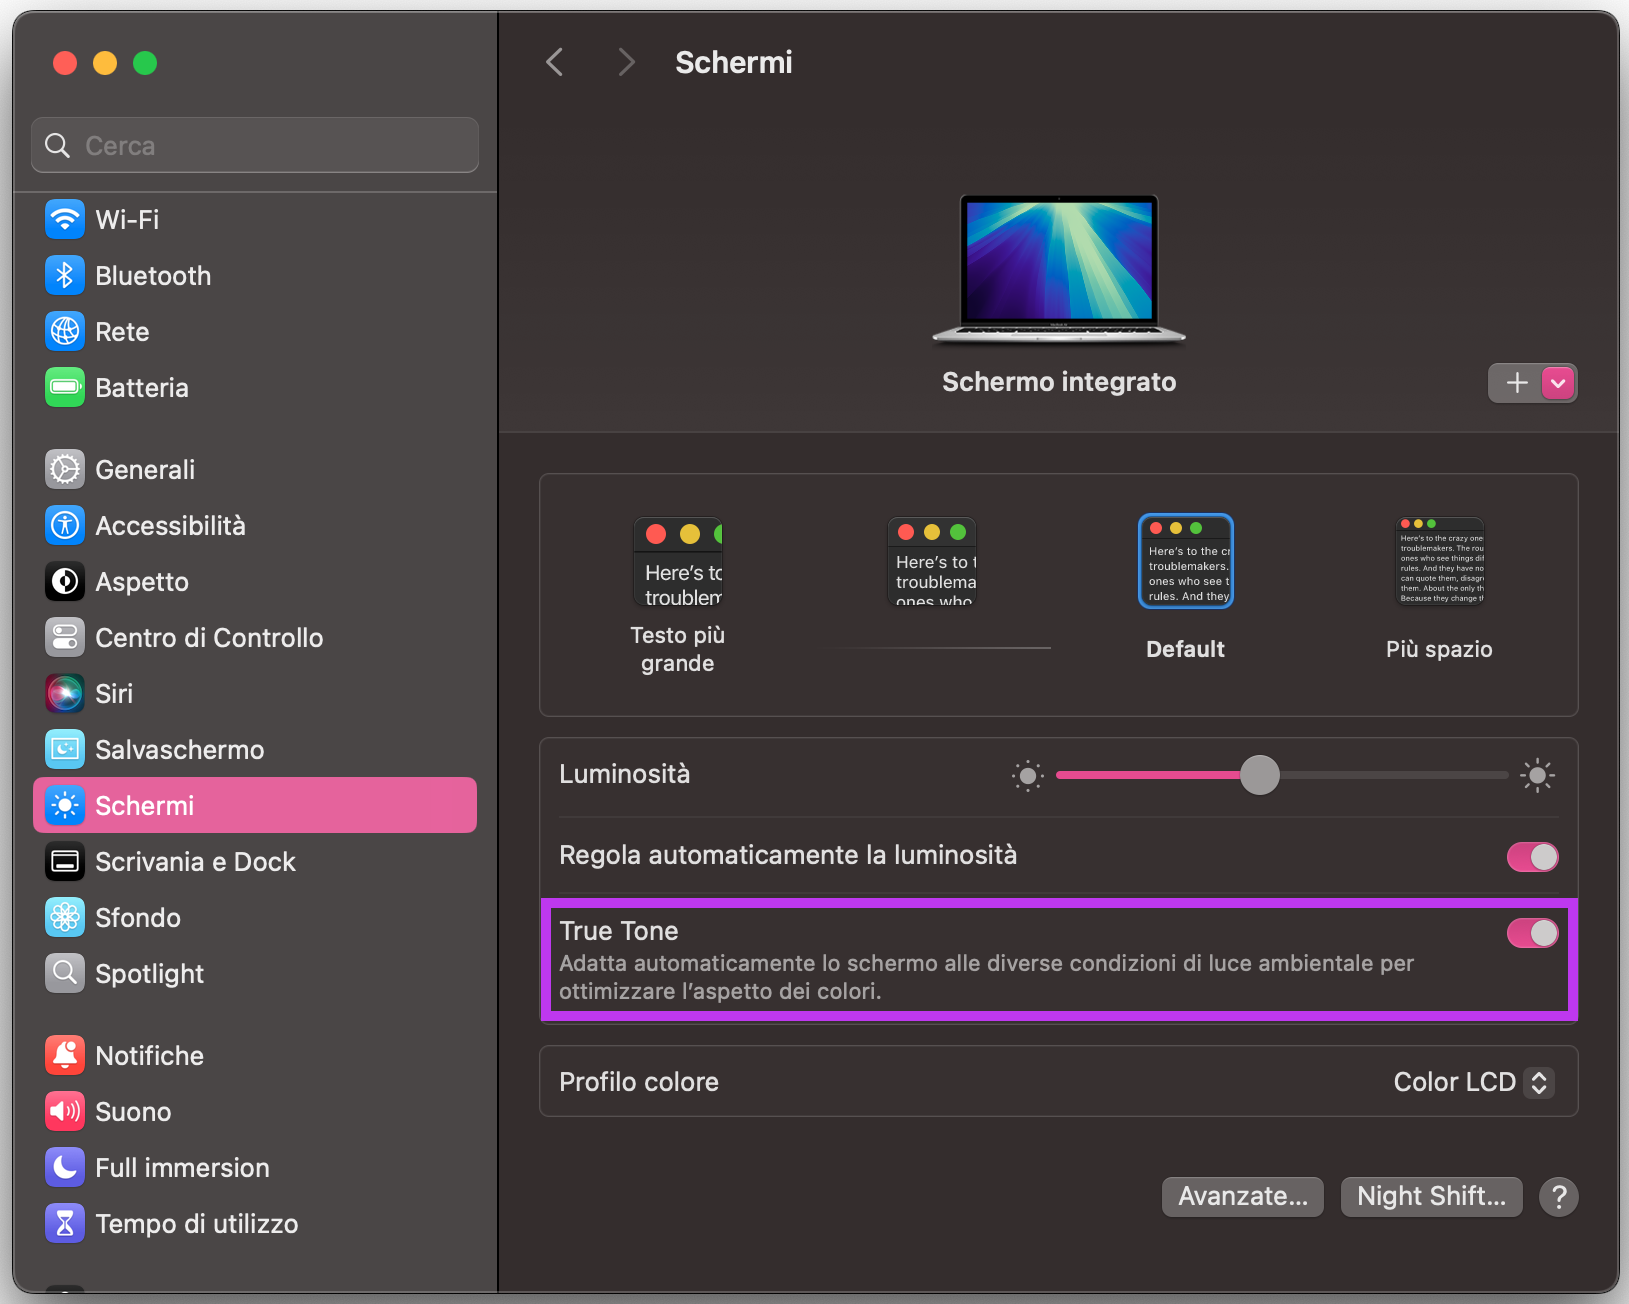
Task: Turn off Regola automaticamente la luminosità
Action: tap(1531, 856)
